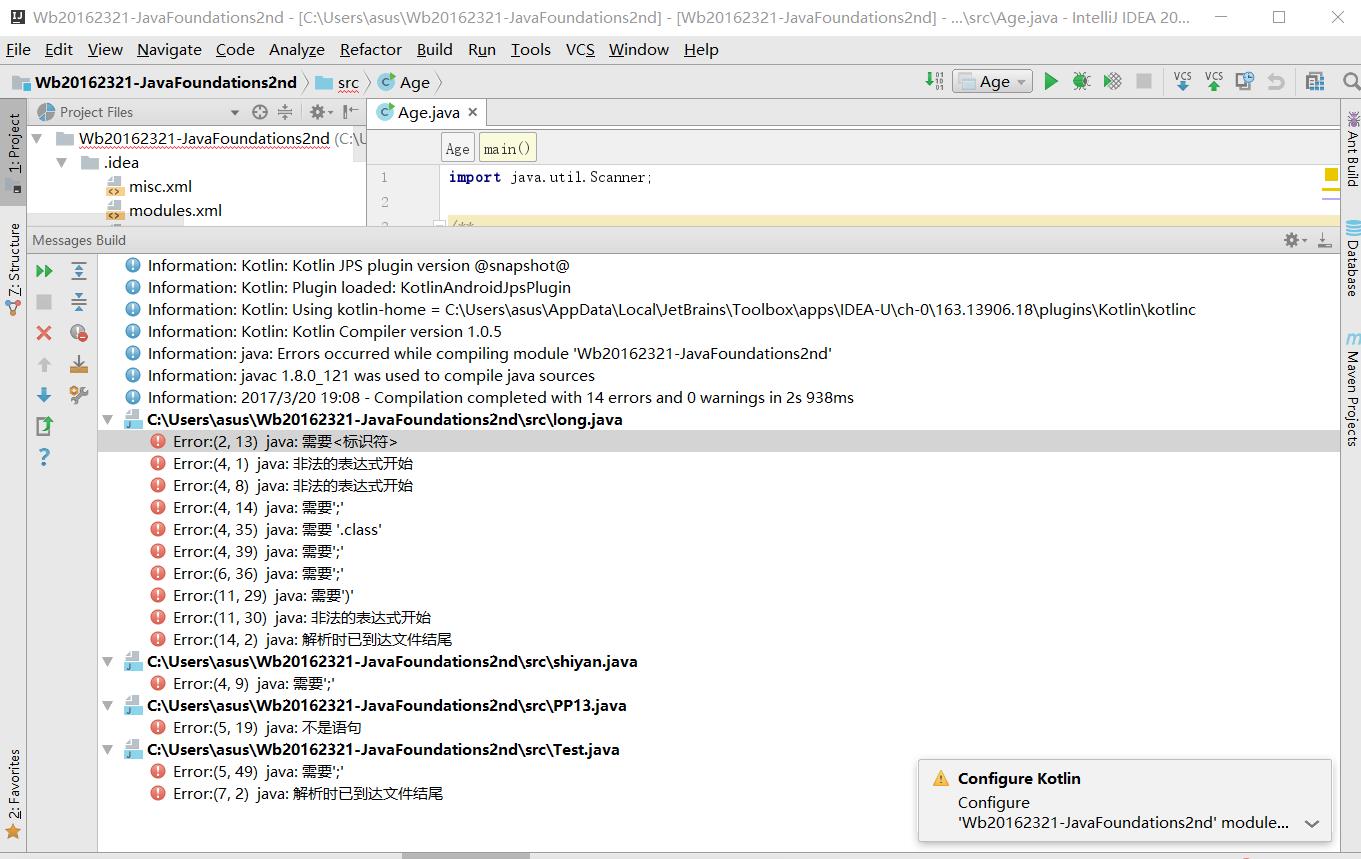
Task: Hide the Messages panel with the bottom-right hide icon
Action: coord(1324,240)
